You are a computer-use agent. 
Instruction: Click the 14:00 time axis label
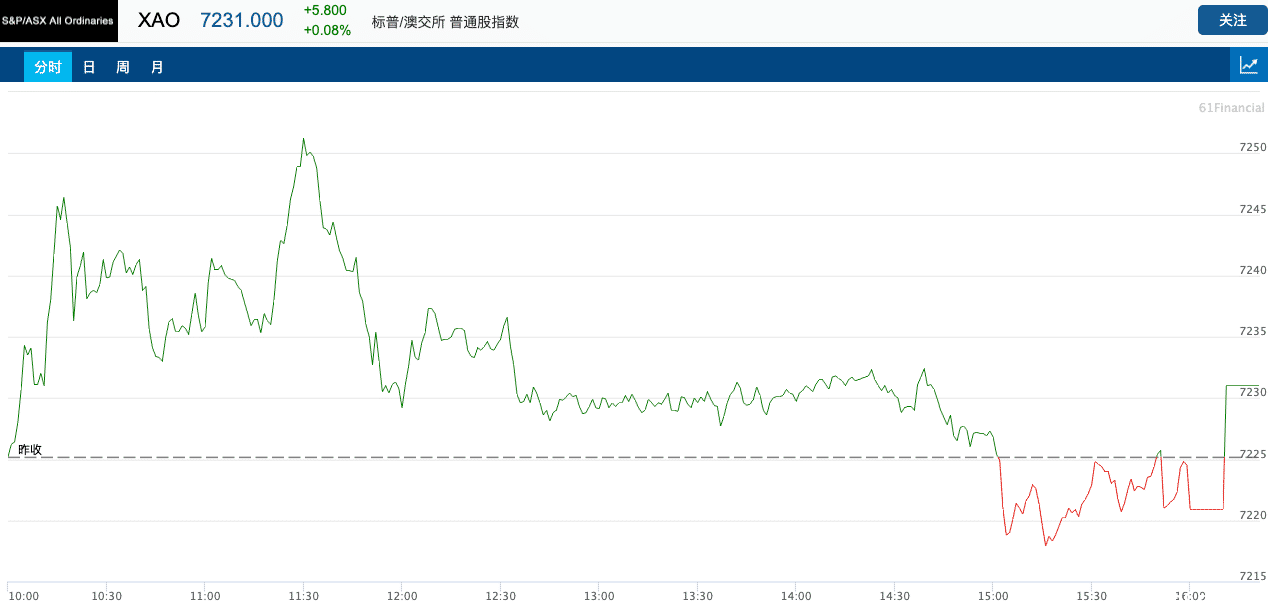(x=796, y=596)
